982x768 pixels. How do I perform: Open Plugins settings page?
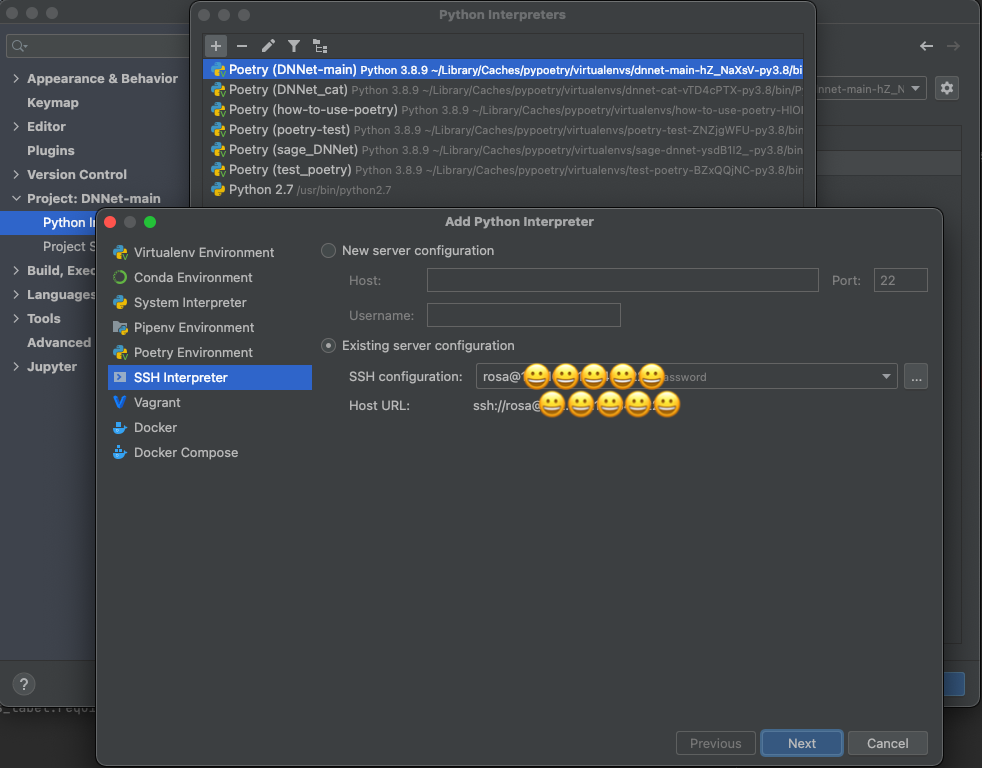(51, 150)
